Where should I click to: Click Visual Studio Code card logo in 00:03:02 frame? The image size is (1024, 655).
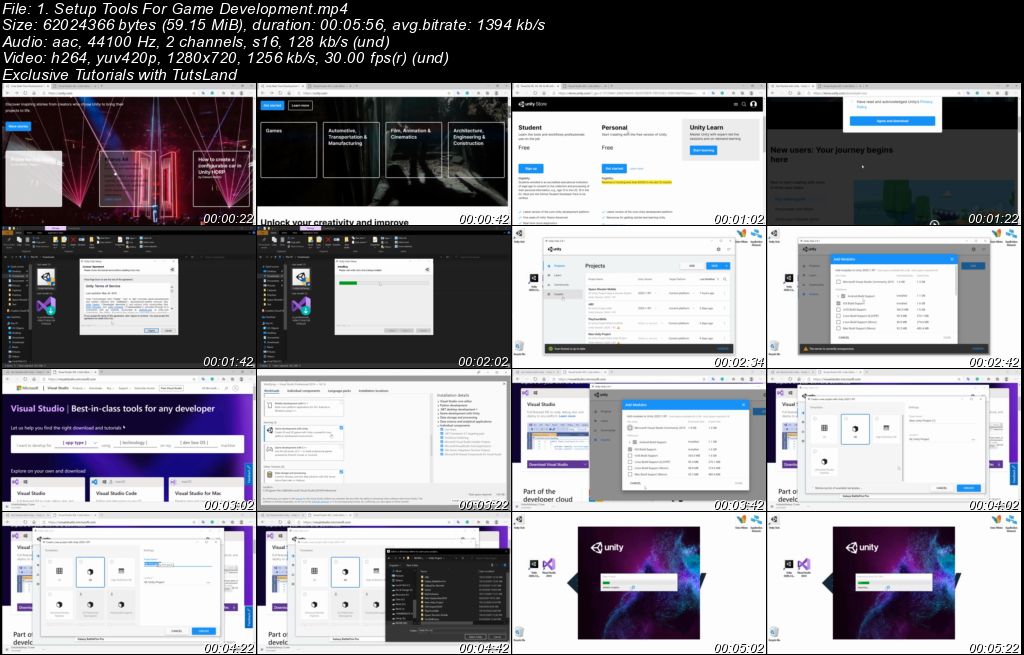[96, 482]
